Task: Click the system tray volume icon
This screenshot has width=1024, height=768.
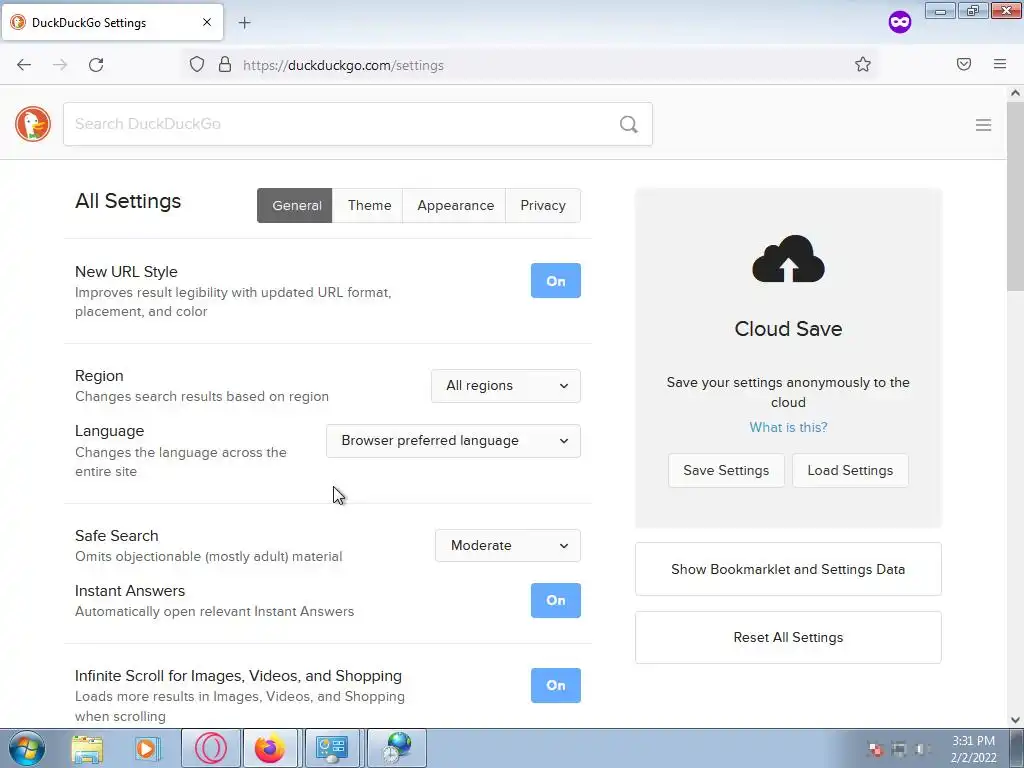Action: pyautogui.click(x=921, y=749)
